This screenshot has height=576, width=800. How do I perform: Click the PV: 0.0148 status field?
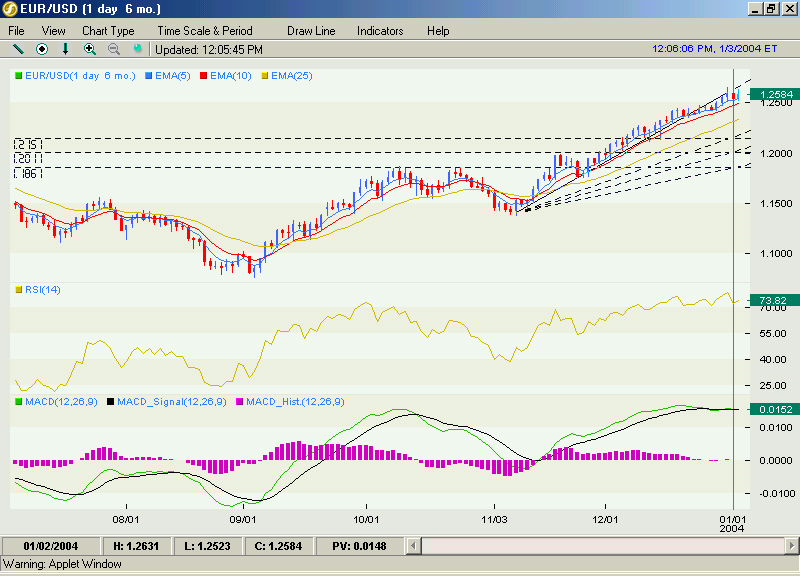click(x=359, y=546)
